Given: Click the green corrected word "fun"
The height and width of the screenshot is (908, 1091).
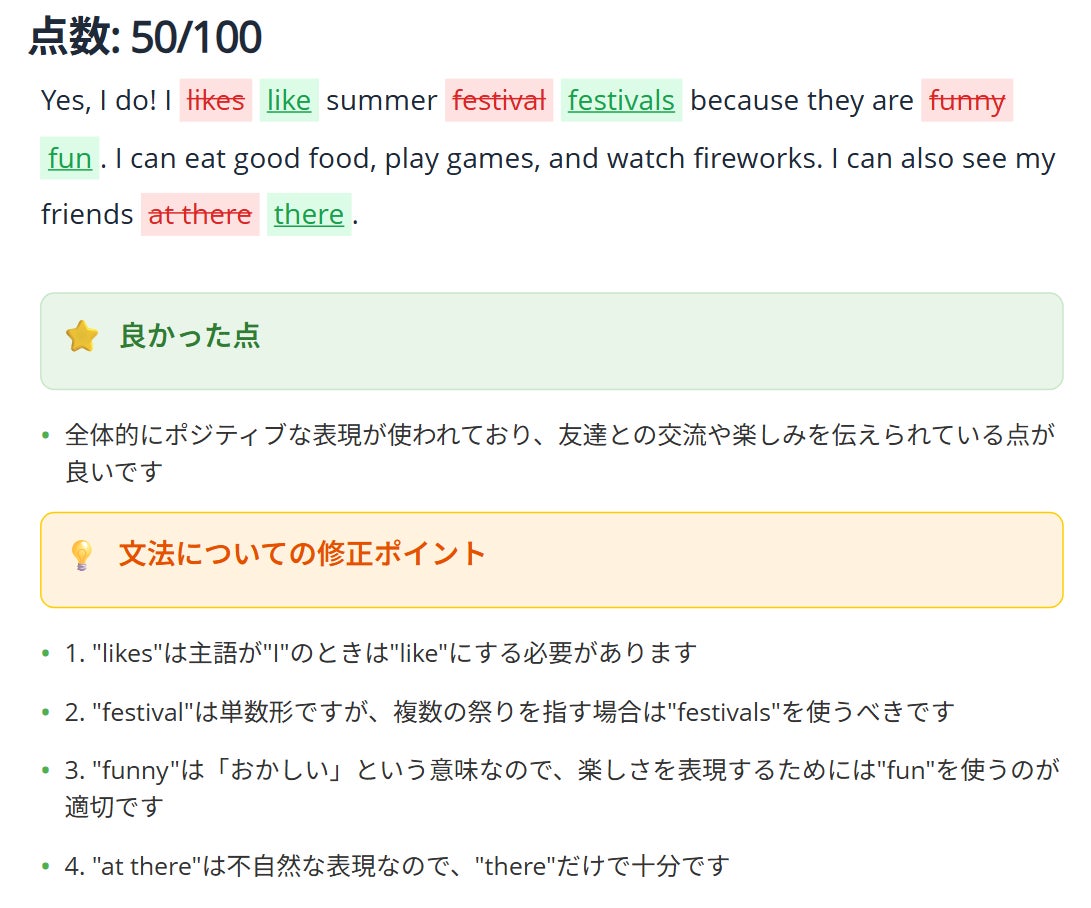Looking at the screenshot, I should [x=70, y=158].
